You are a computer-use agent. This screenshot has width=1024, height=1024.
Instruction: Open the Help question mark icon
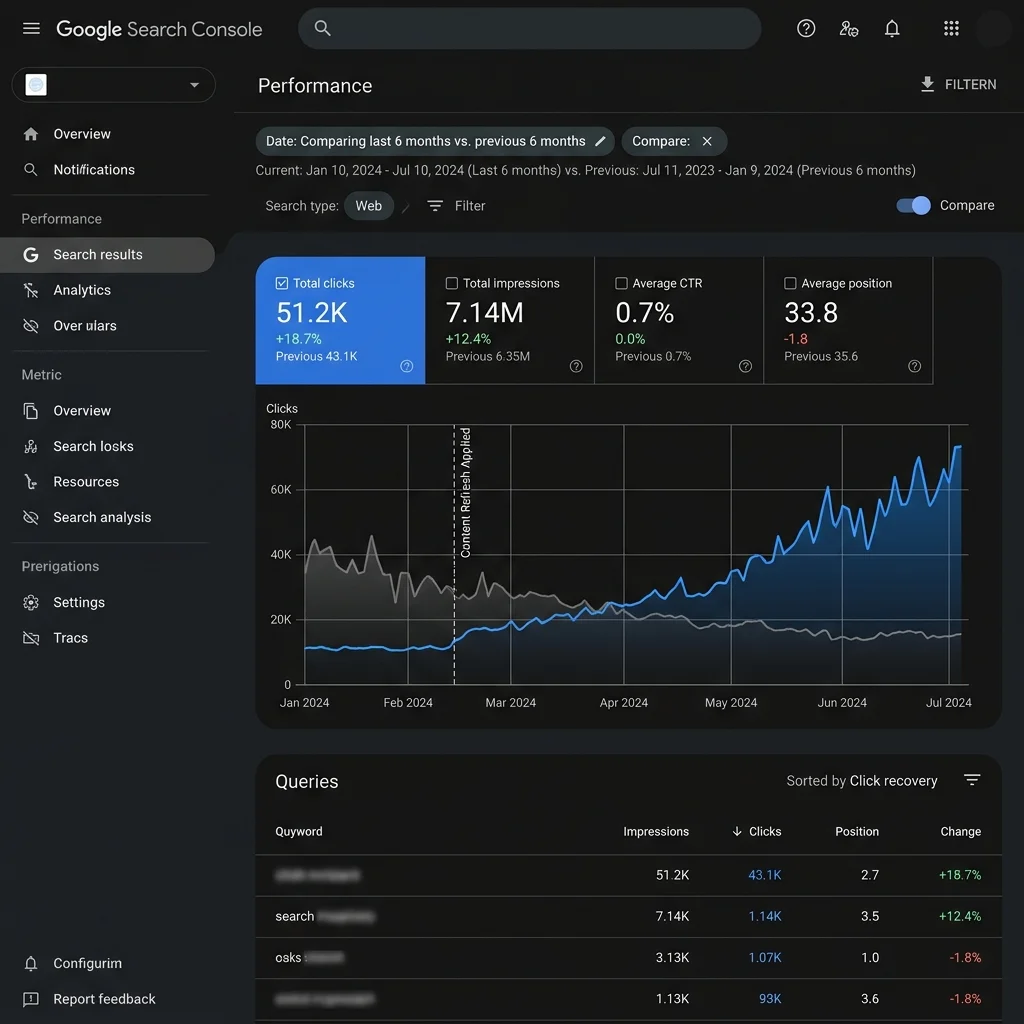point(806,28)
